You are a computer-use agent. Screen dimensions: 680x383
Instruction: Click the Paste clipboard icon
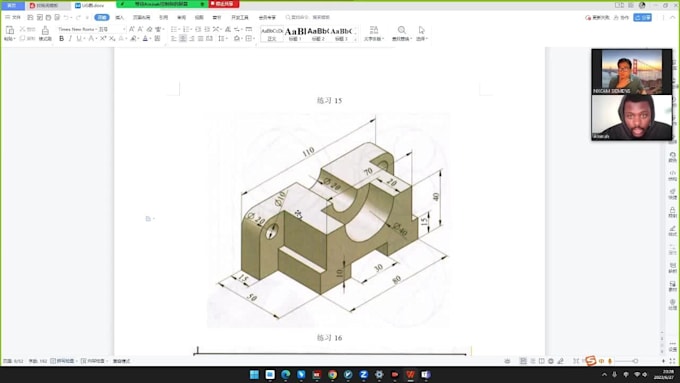[x=10, y=30]
